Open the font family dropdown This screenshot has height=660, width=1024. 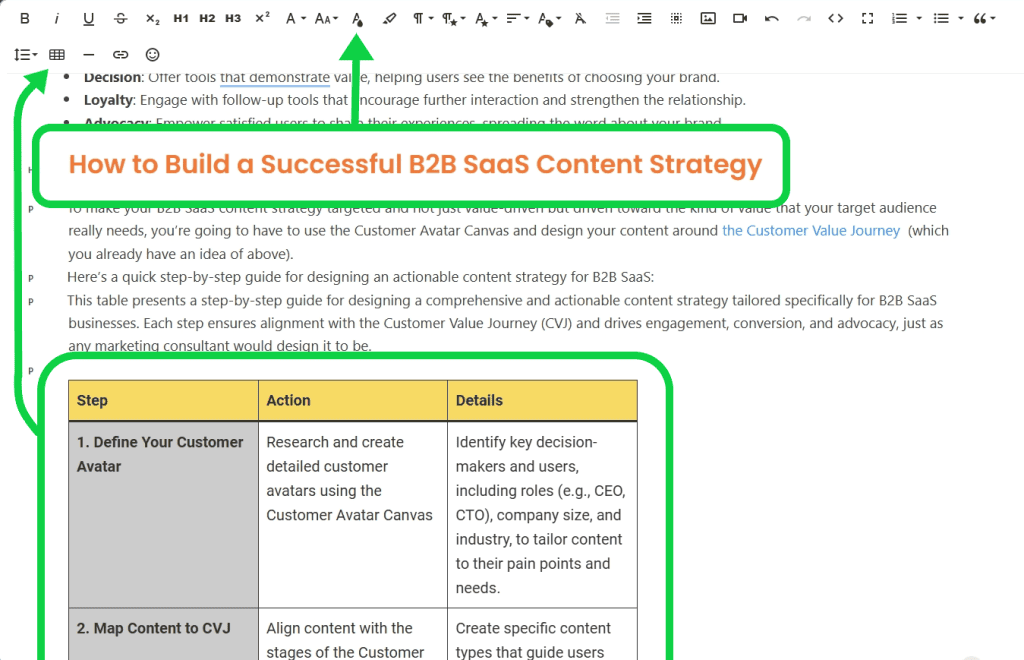click(295, 18)
